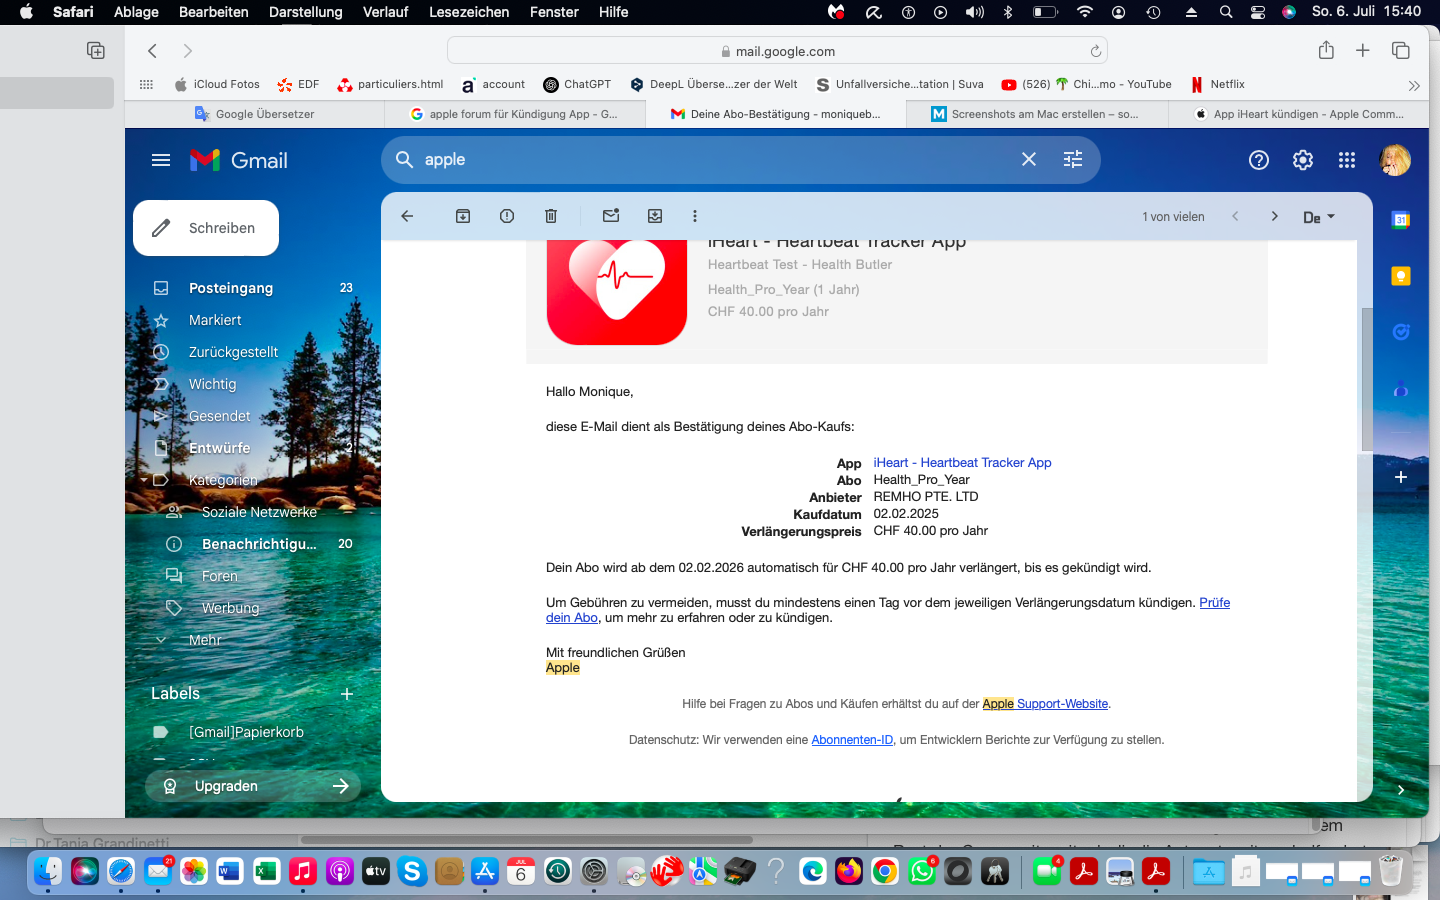Click the email vertical scrollbar
Viewport: 1440px width, 900px height.
click(1367, 380)
